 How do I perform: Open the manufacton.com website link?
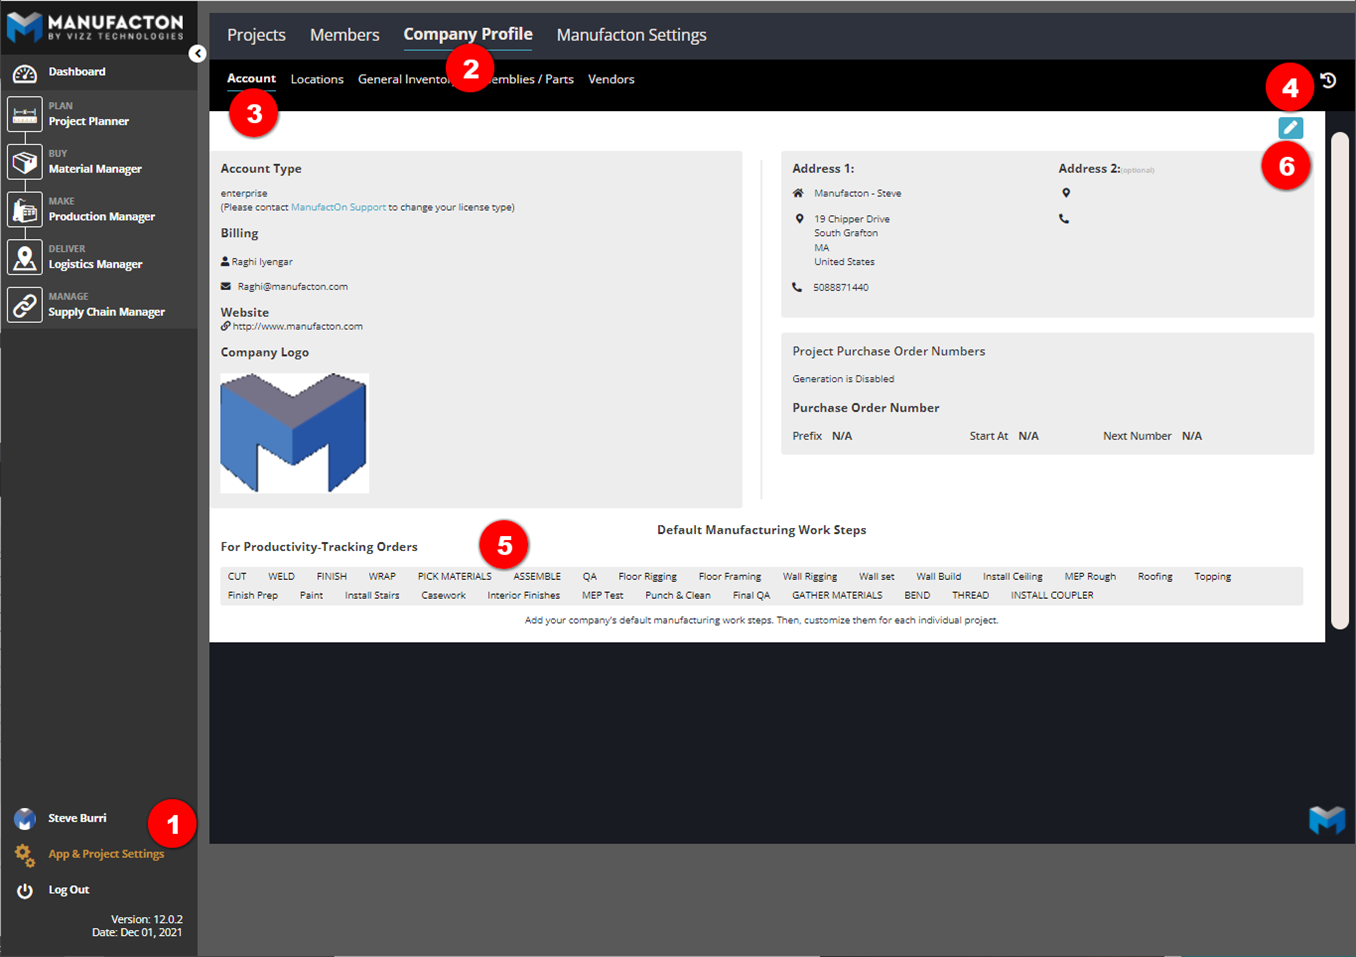click(x=297, y=327)
